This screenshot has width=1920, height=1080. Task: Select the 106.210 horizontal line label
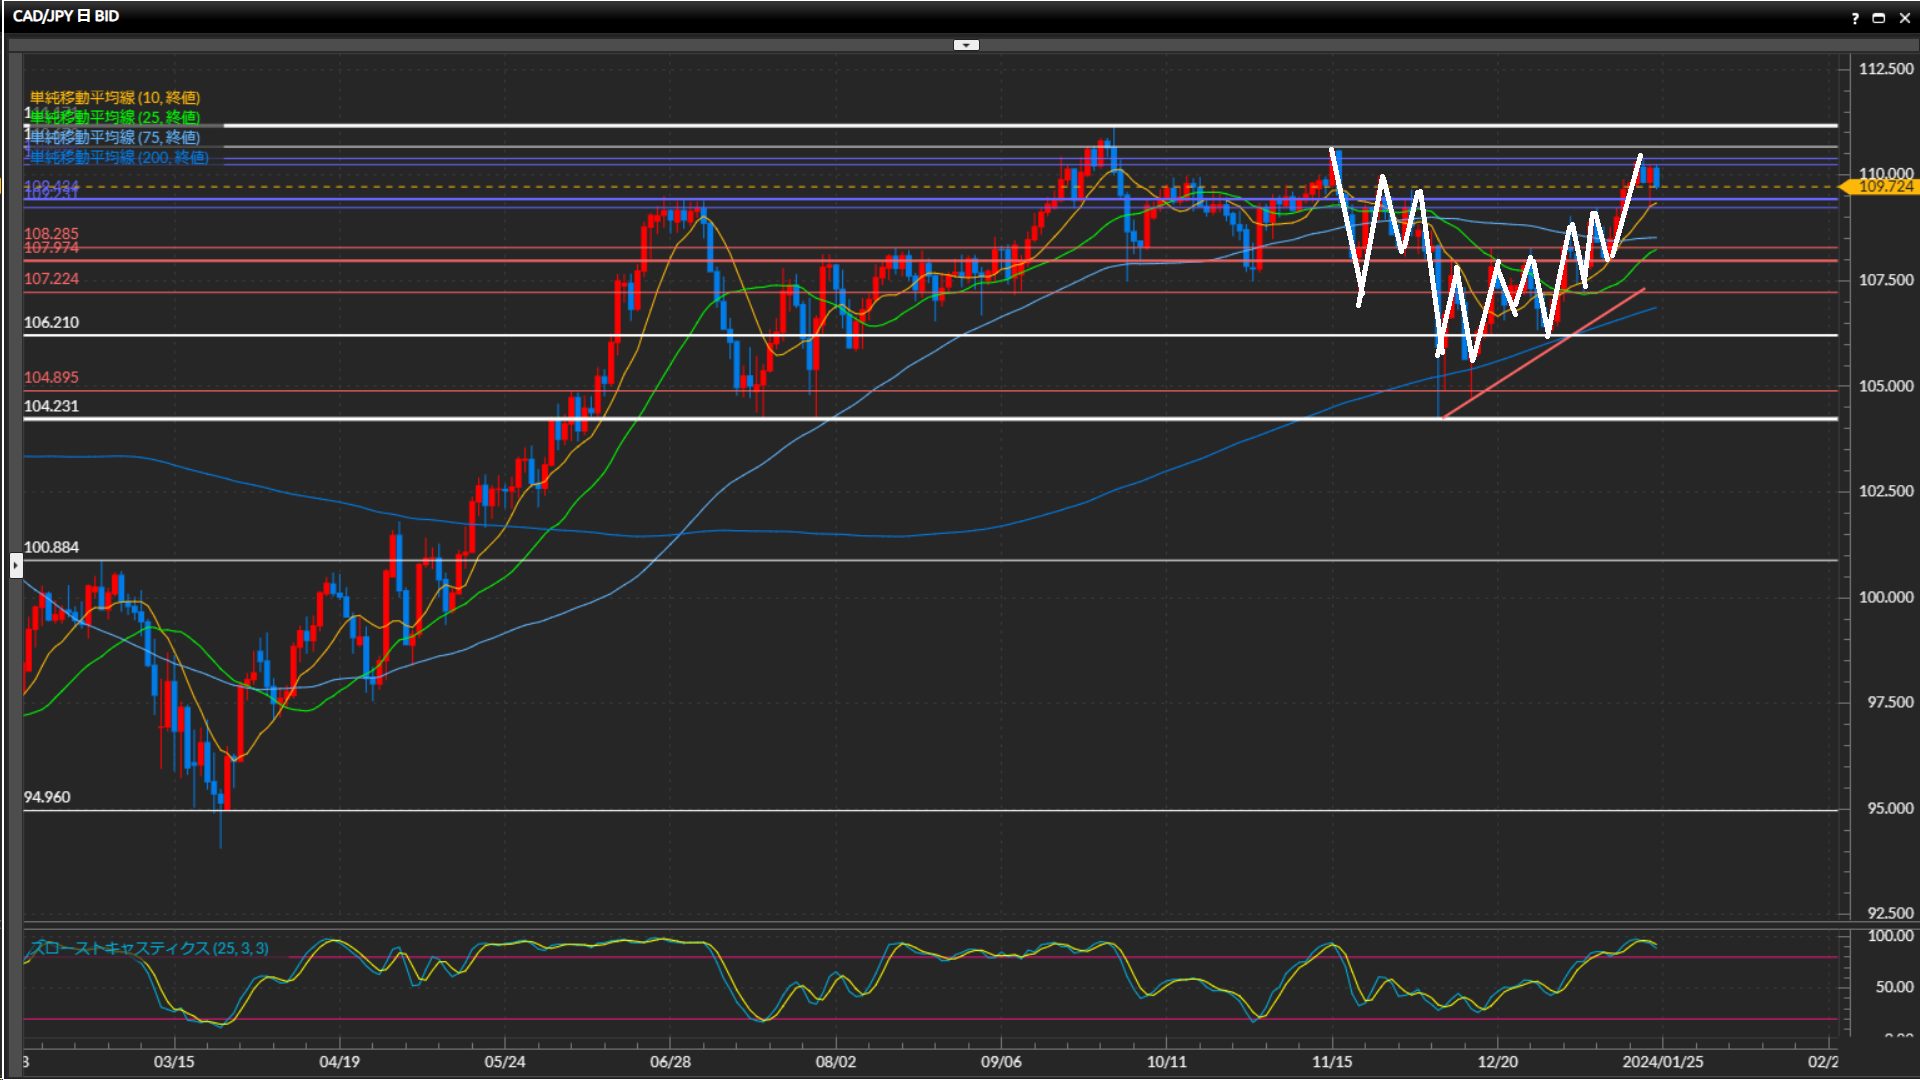pos(51,322)
